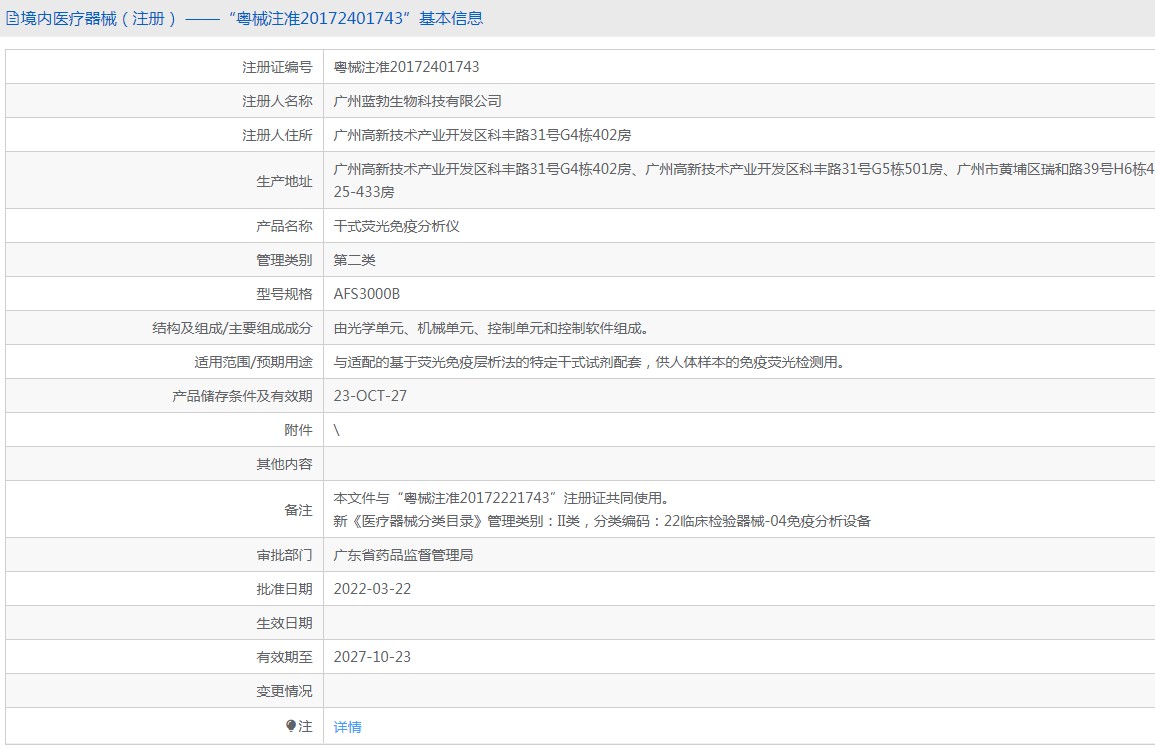Select approval date 2022-03-22
Screen dimensions: 1155x749
[x=372, y=589]
